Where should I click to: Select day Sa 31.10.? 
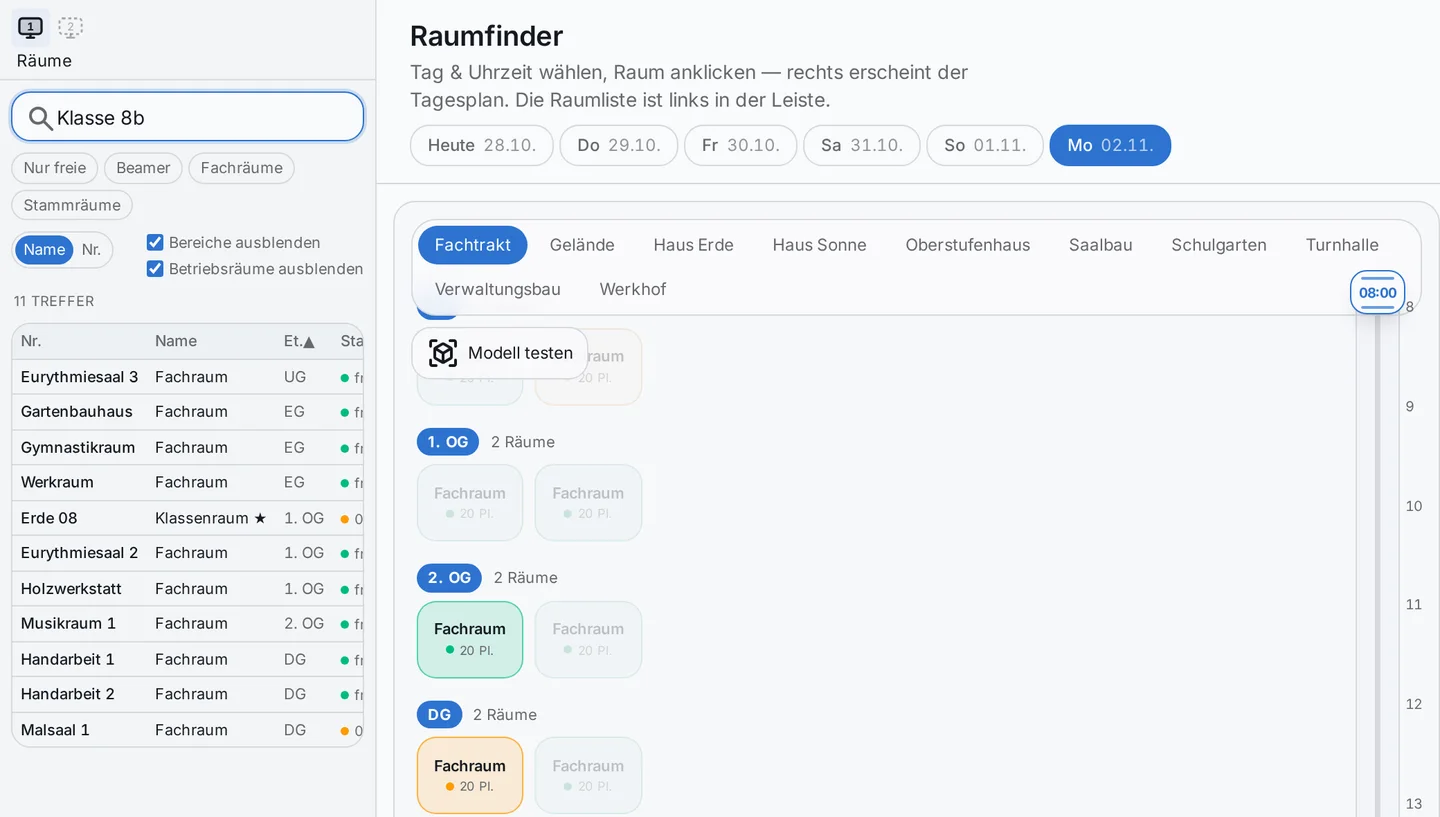[x=862, y=145]
